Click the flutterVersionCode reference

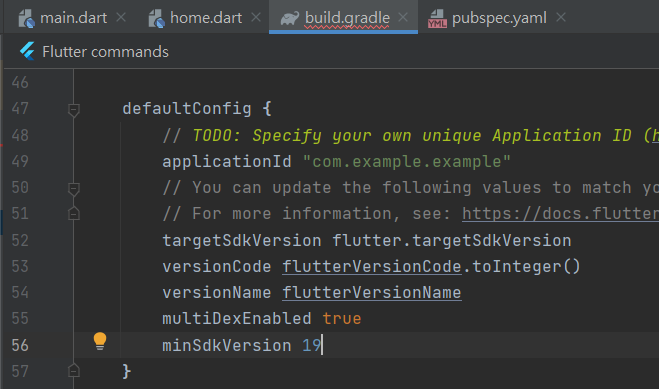coord(372,266)
